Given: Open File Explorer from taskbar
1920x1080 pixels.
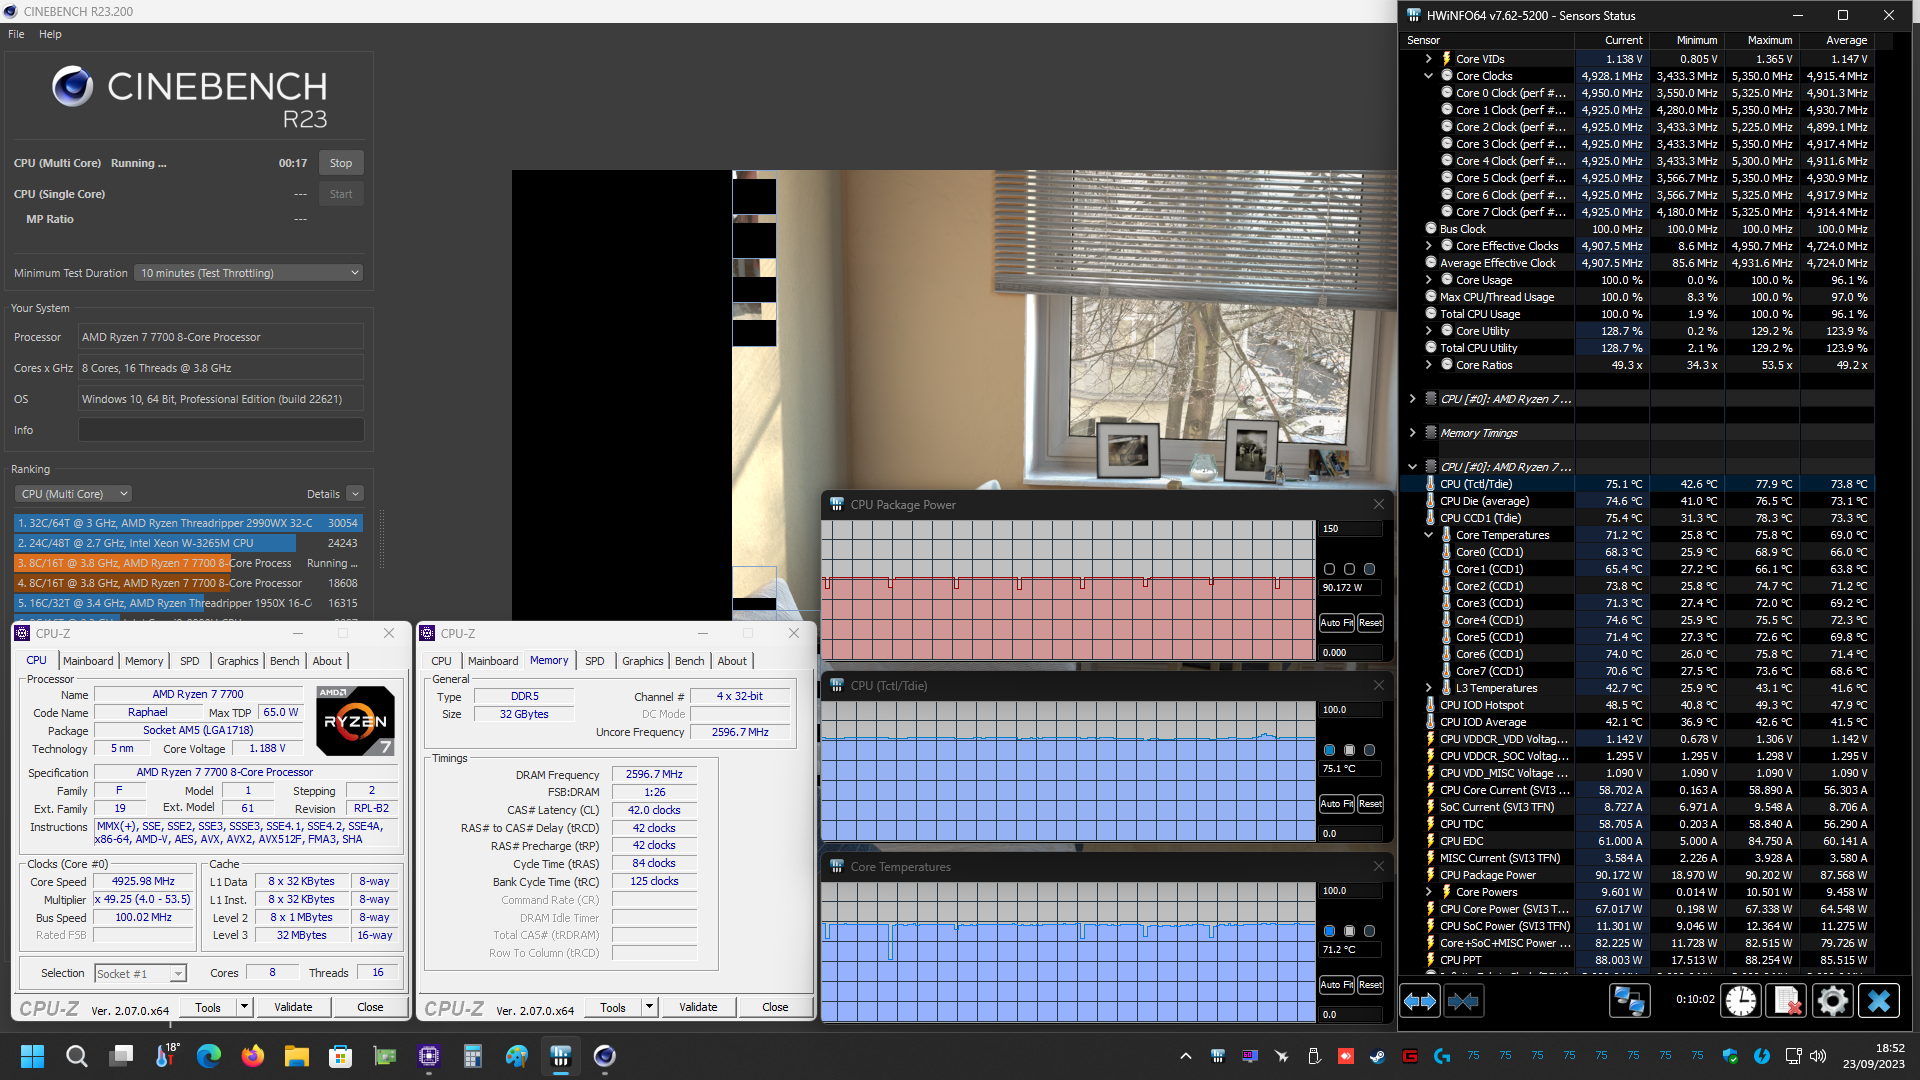Looking at the screenshot, I should (297, 1056).
